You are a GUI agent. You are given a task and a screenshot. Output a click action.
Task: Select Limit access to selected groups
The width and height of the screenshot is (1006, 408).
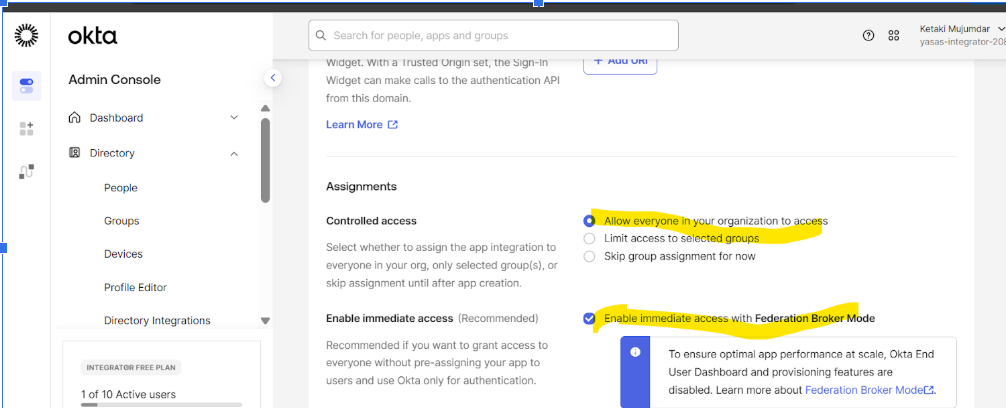pos(590,238)
